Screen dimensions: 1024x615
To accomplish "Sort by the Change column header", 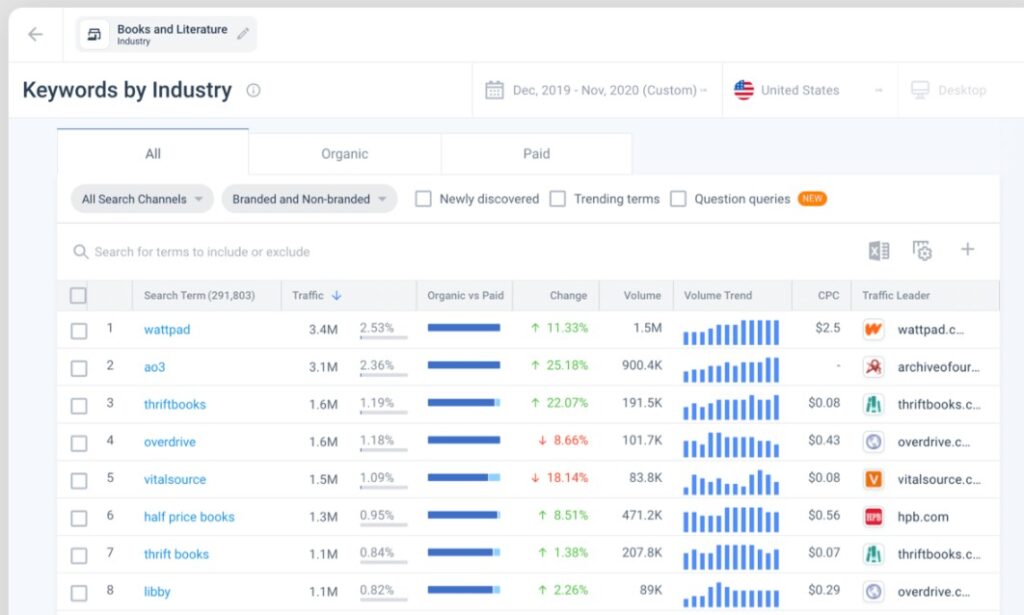I will click(x=568, y=295).
